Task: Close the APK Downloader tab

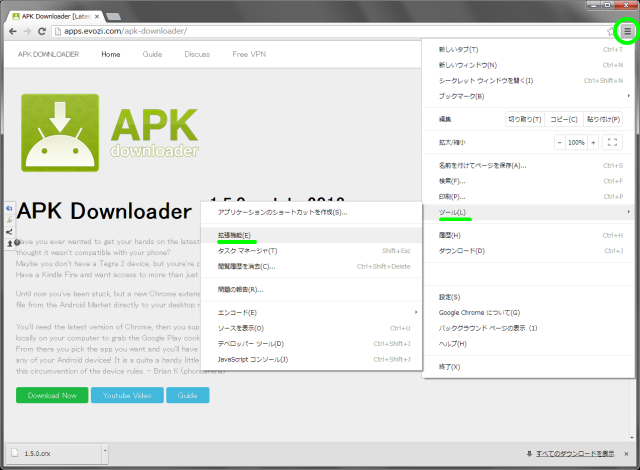Action: (98, 13)
